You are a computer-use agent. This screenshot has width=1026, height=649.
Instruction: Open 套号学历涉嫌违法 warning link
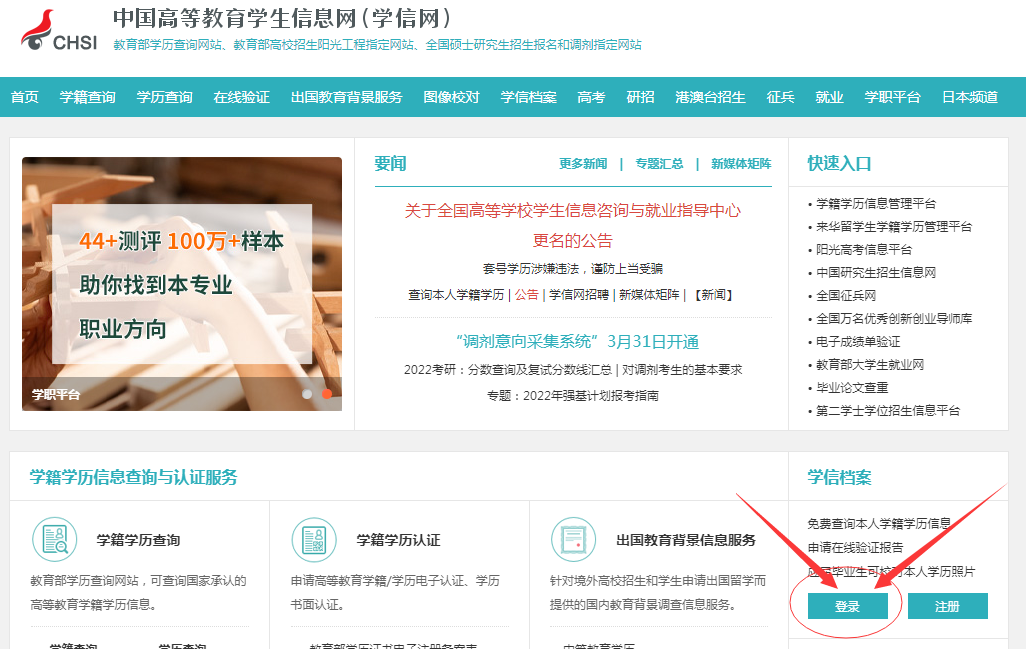[x=573, y=268]
